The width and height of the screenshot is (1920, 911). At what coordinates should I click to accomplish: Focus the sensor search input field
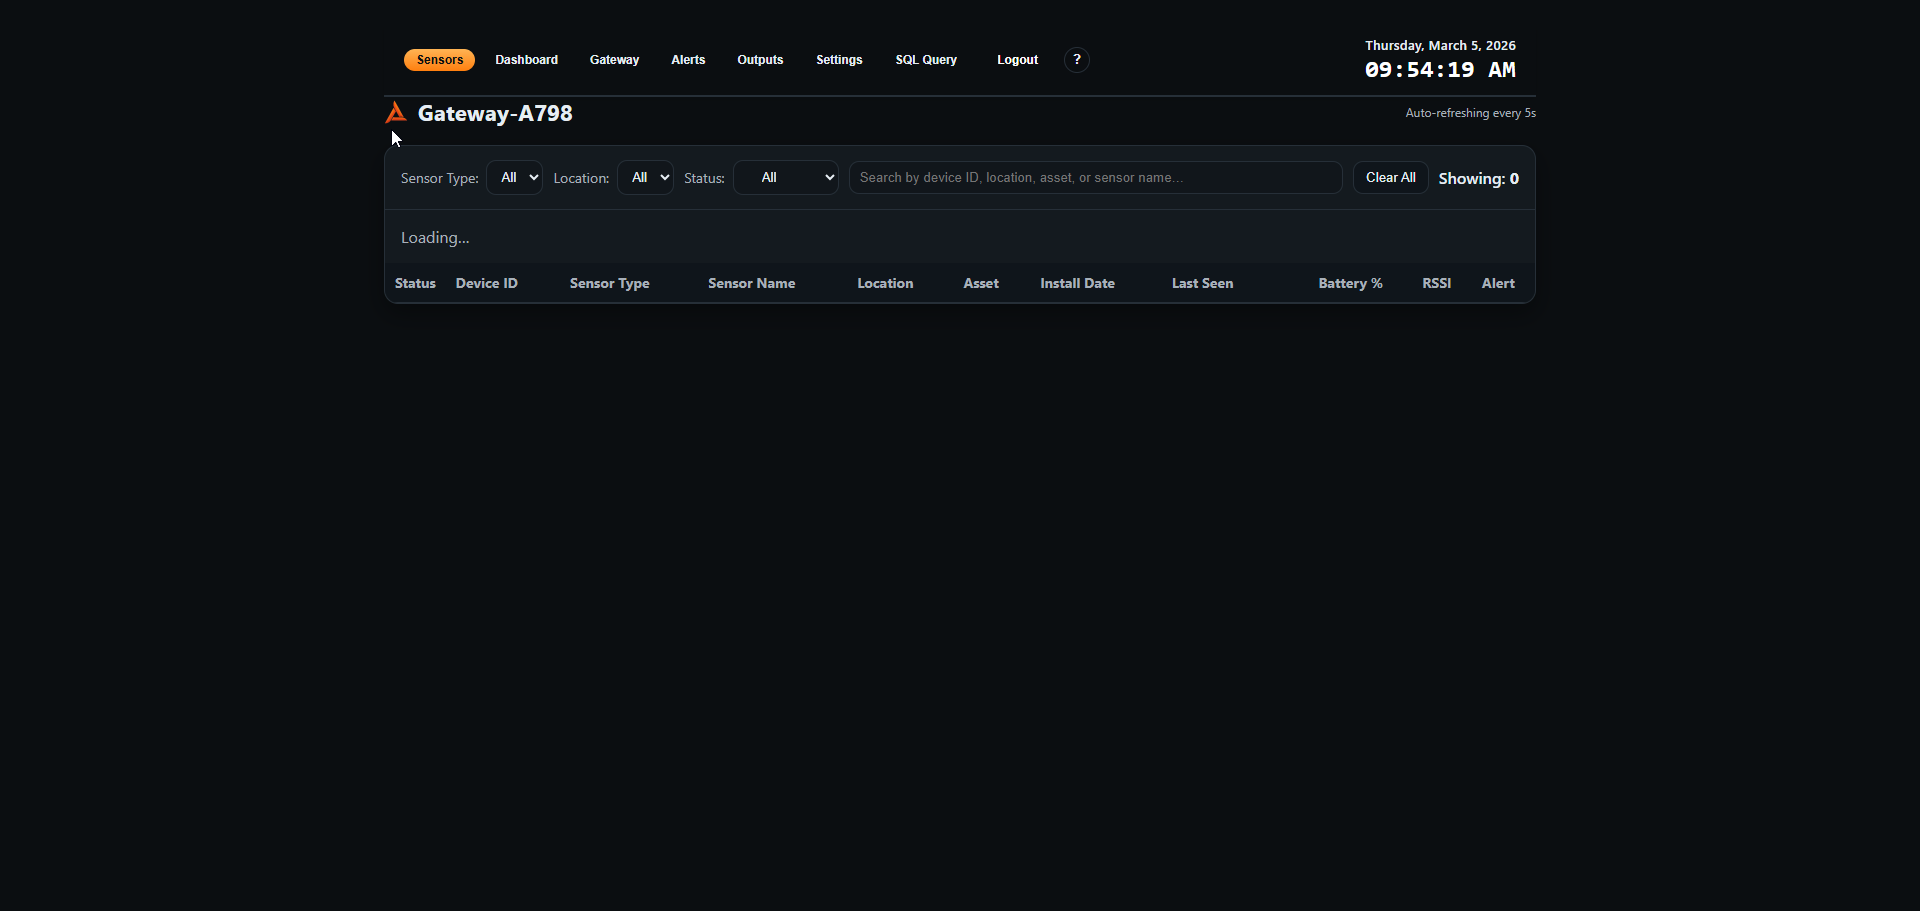(1095, 178)
